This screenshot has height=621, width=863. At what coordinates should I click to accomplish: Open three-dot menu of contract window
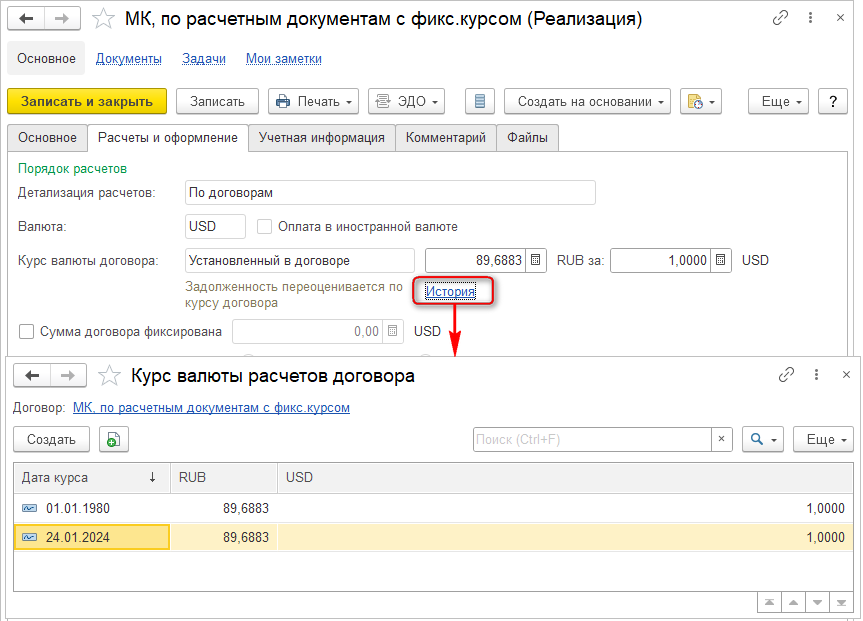click(x=810, y=18)
